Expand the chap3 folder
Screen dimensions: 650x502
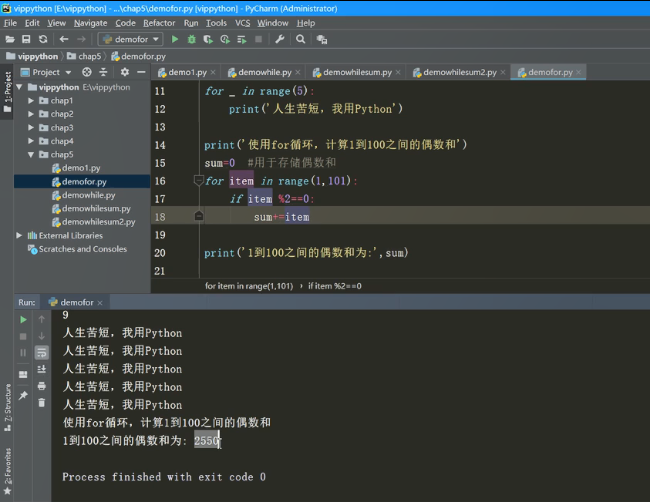pos(31,128)
